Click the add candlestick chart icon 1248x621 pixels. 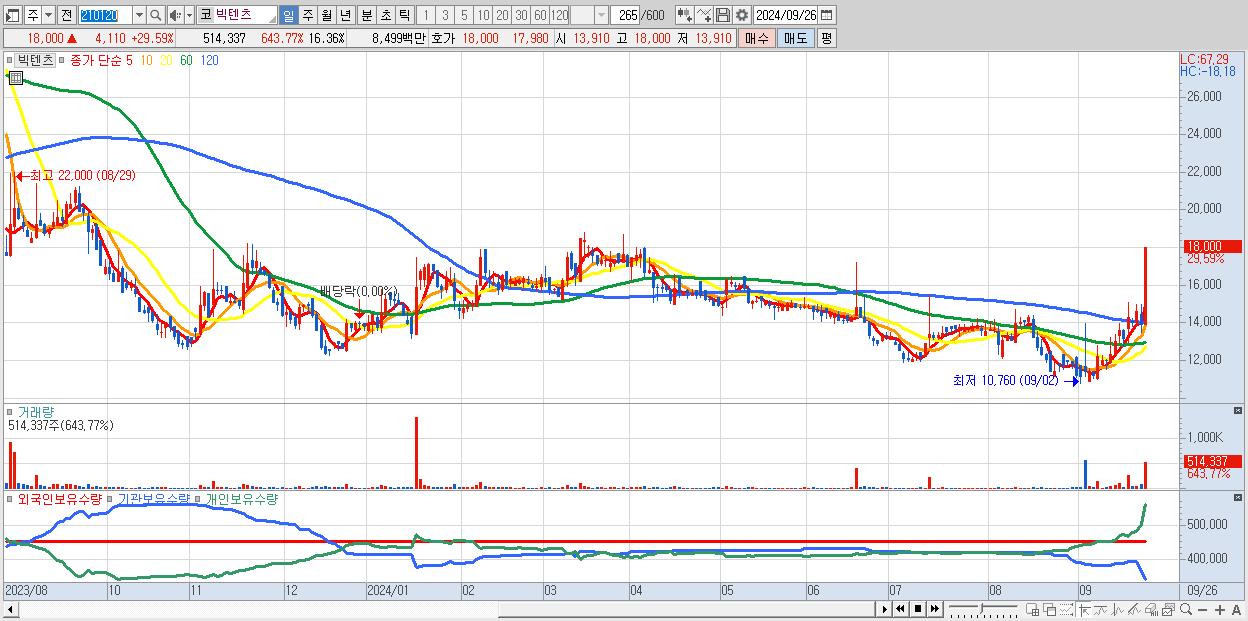pyautogui.click(x=683, y=15)
